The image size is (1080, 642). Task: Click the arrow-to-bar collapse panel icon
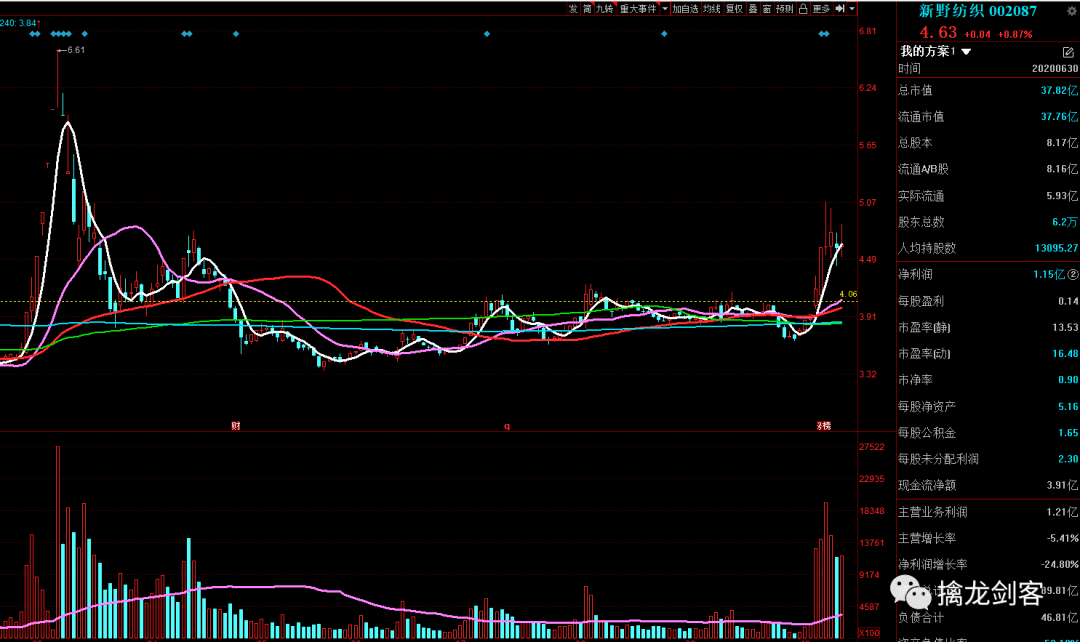click(x=841, y=9)
